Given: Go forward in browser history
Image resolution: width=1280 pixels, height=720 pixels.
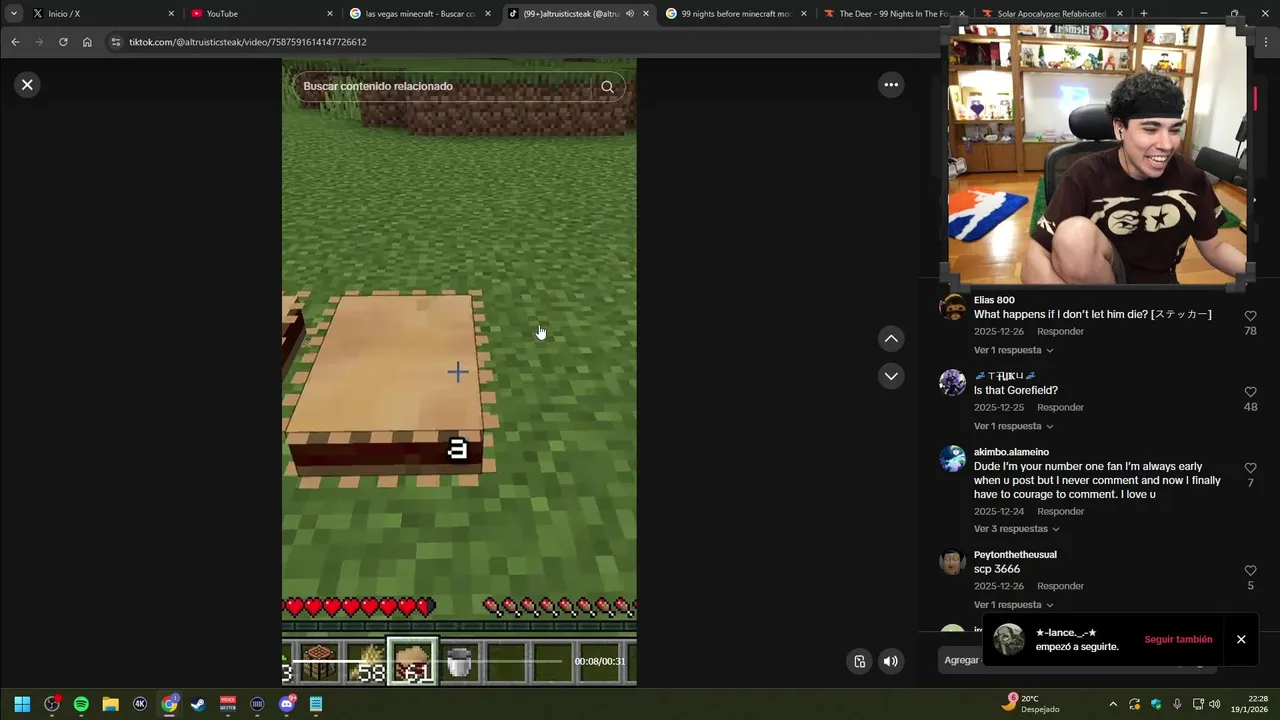Looking at the screenshot, I should pos(39,42).
